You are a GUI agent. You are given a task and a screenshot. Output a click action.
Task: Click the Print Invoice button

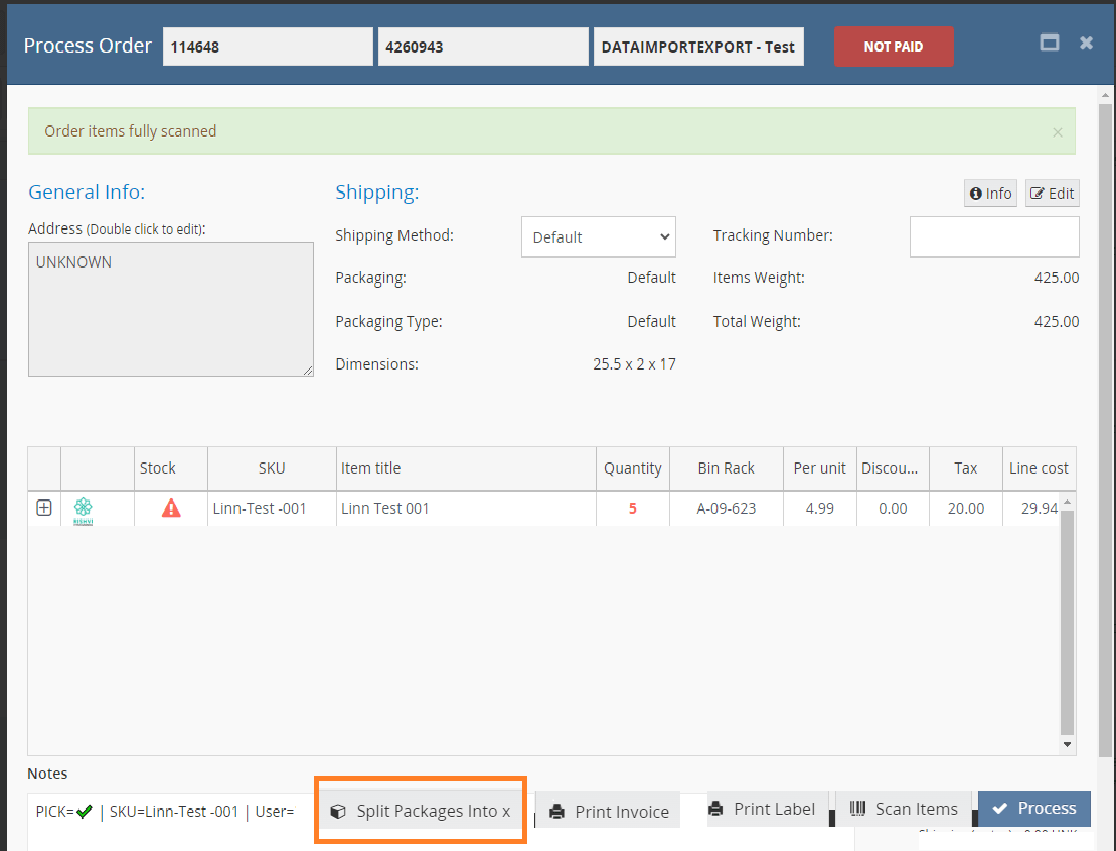[608, 811]
